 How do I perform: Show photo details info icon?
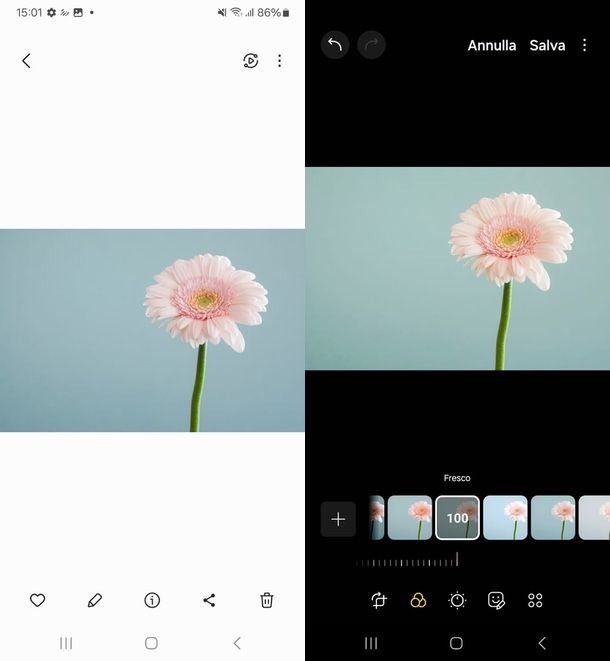click(152, 600)
